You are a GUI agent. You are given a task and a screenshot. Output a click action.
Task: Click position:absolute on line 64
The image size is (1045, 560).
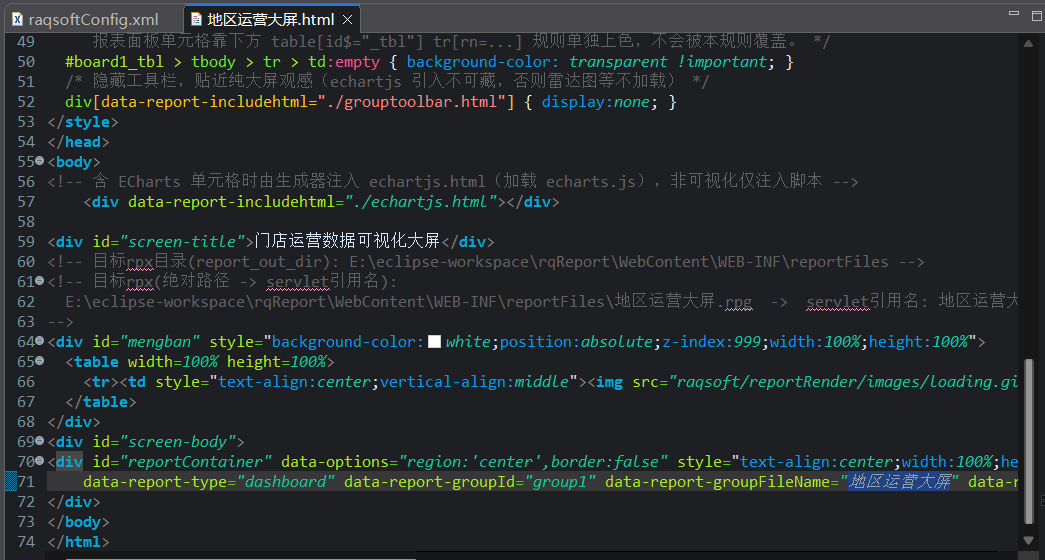coord(576,342)
